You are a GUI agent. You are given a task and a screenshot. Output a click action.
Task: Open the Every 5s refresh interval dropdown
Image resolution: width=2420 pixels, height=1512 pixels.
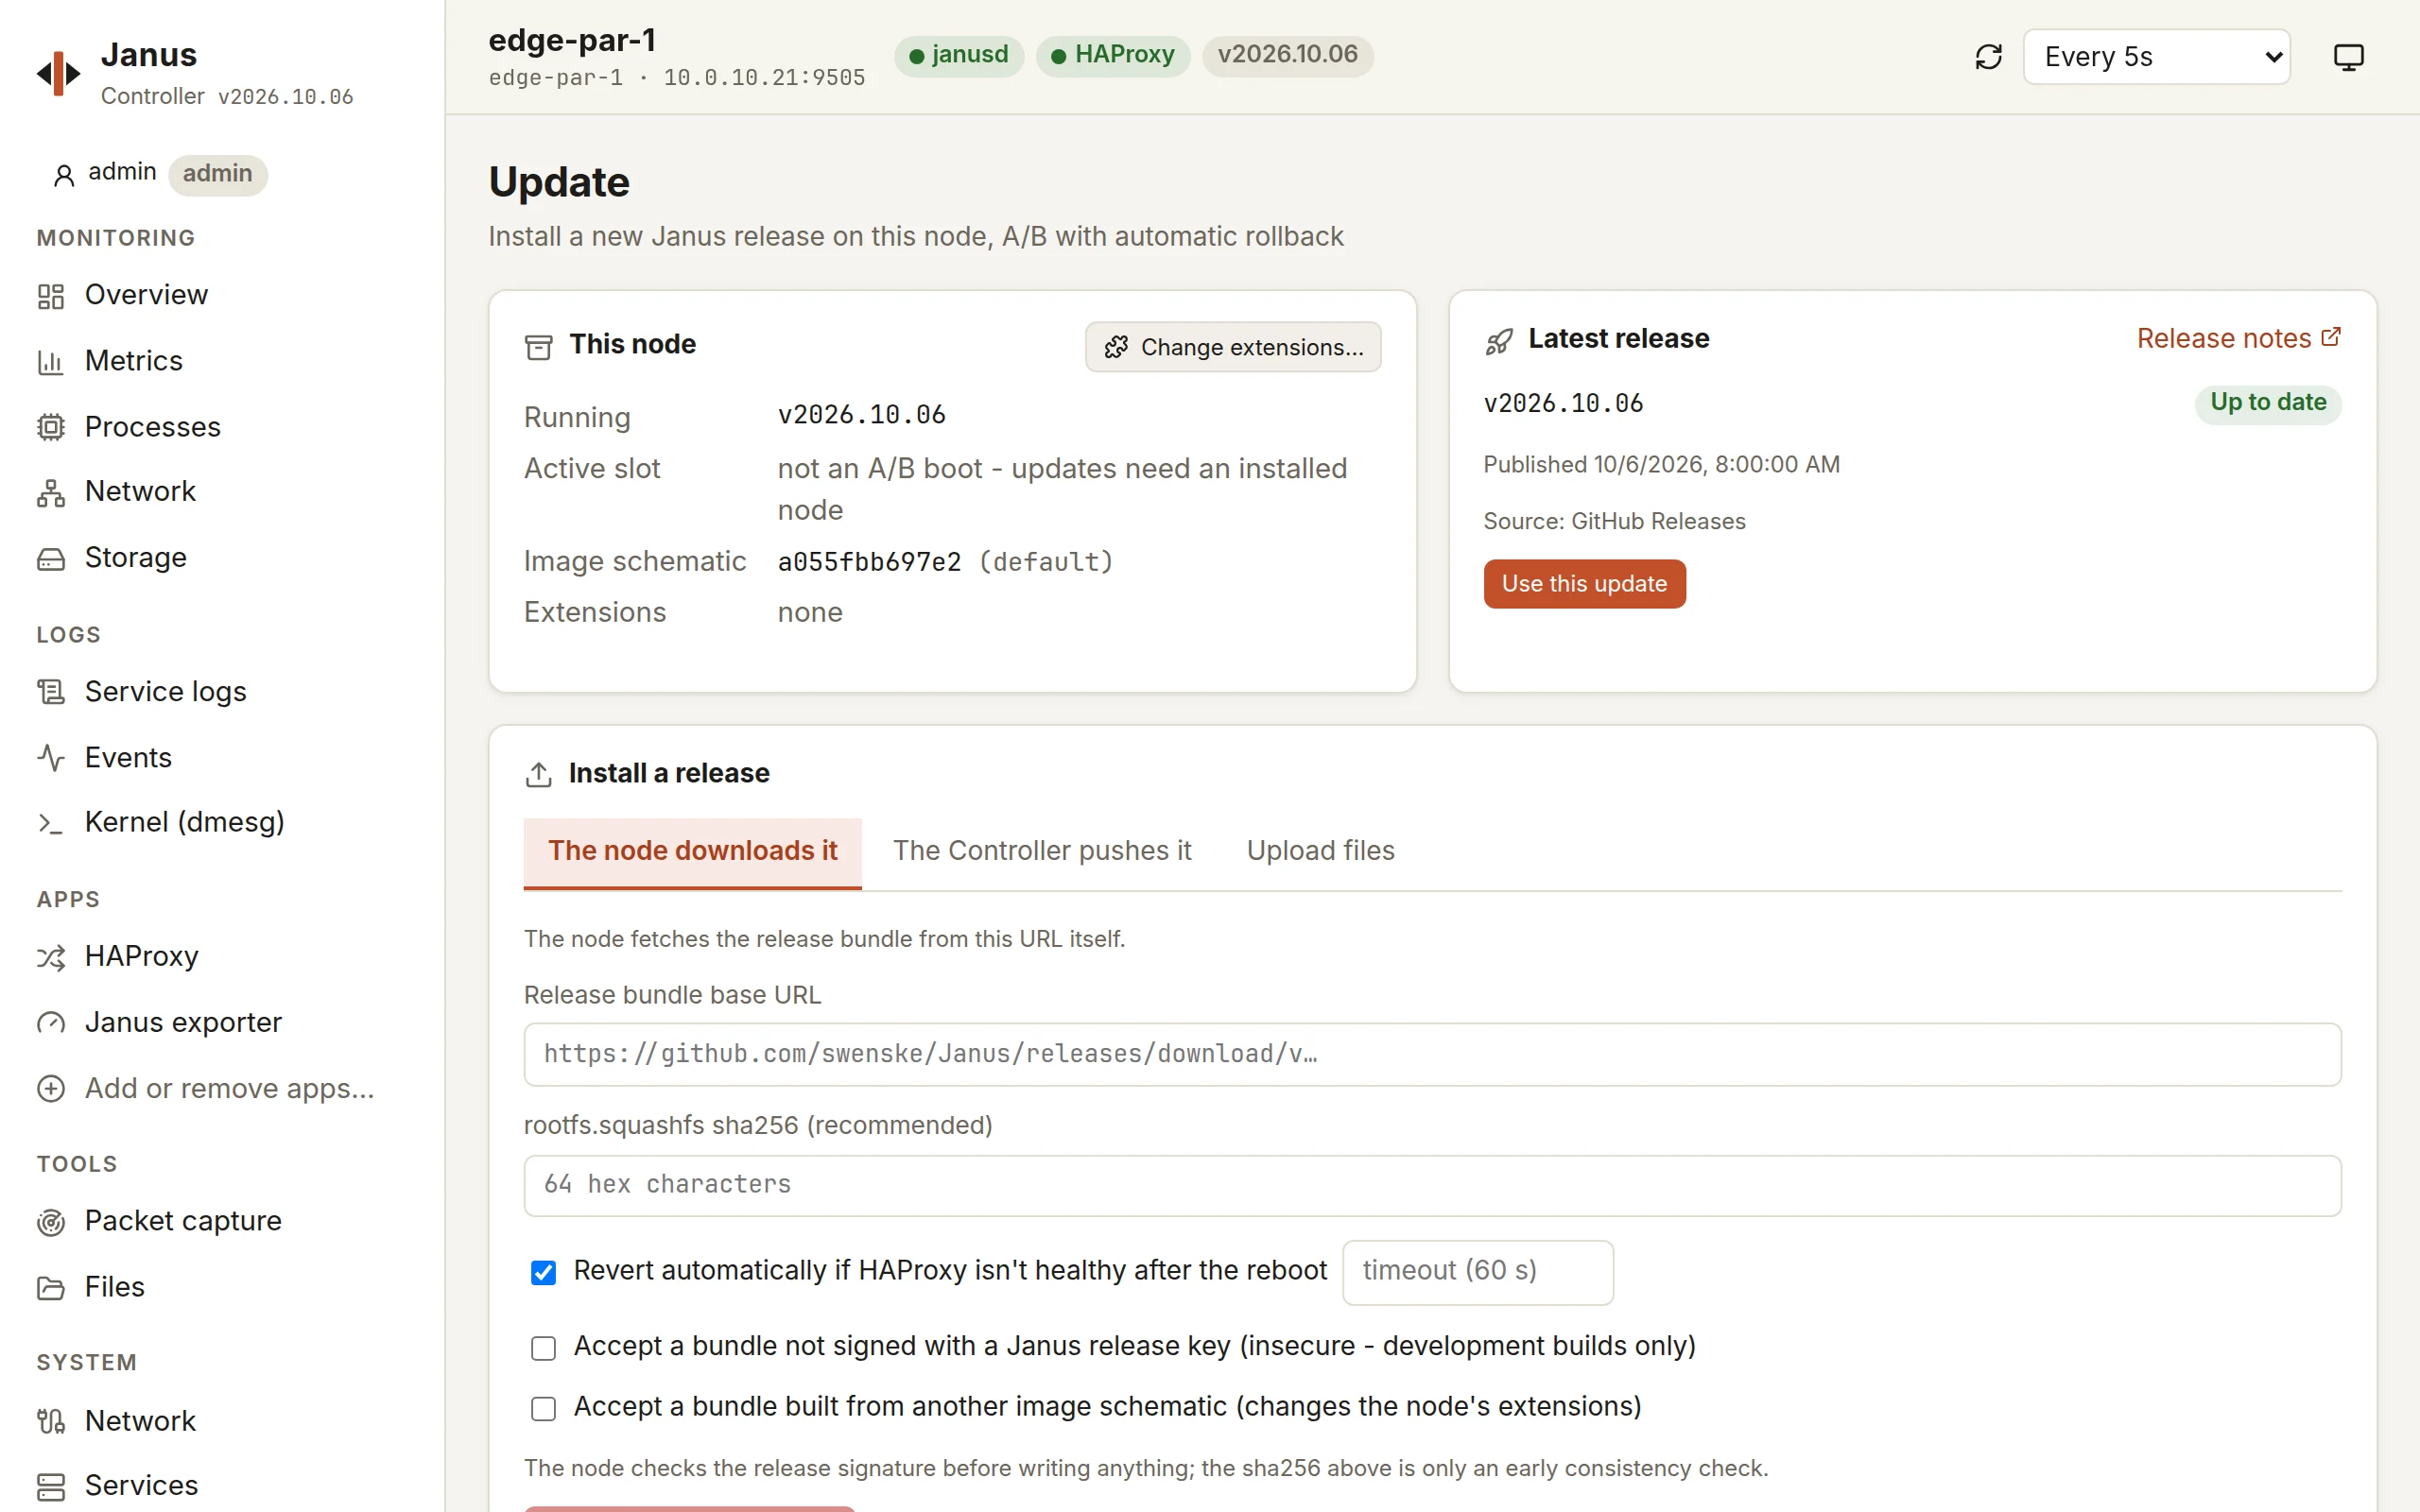[x=2156, y=57]
